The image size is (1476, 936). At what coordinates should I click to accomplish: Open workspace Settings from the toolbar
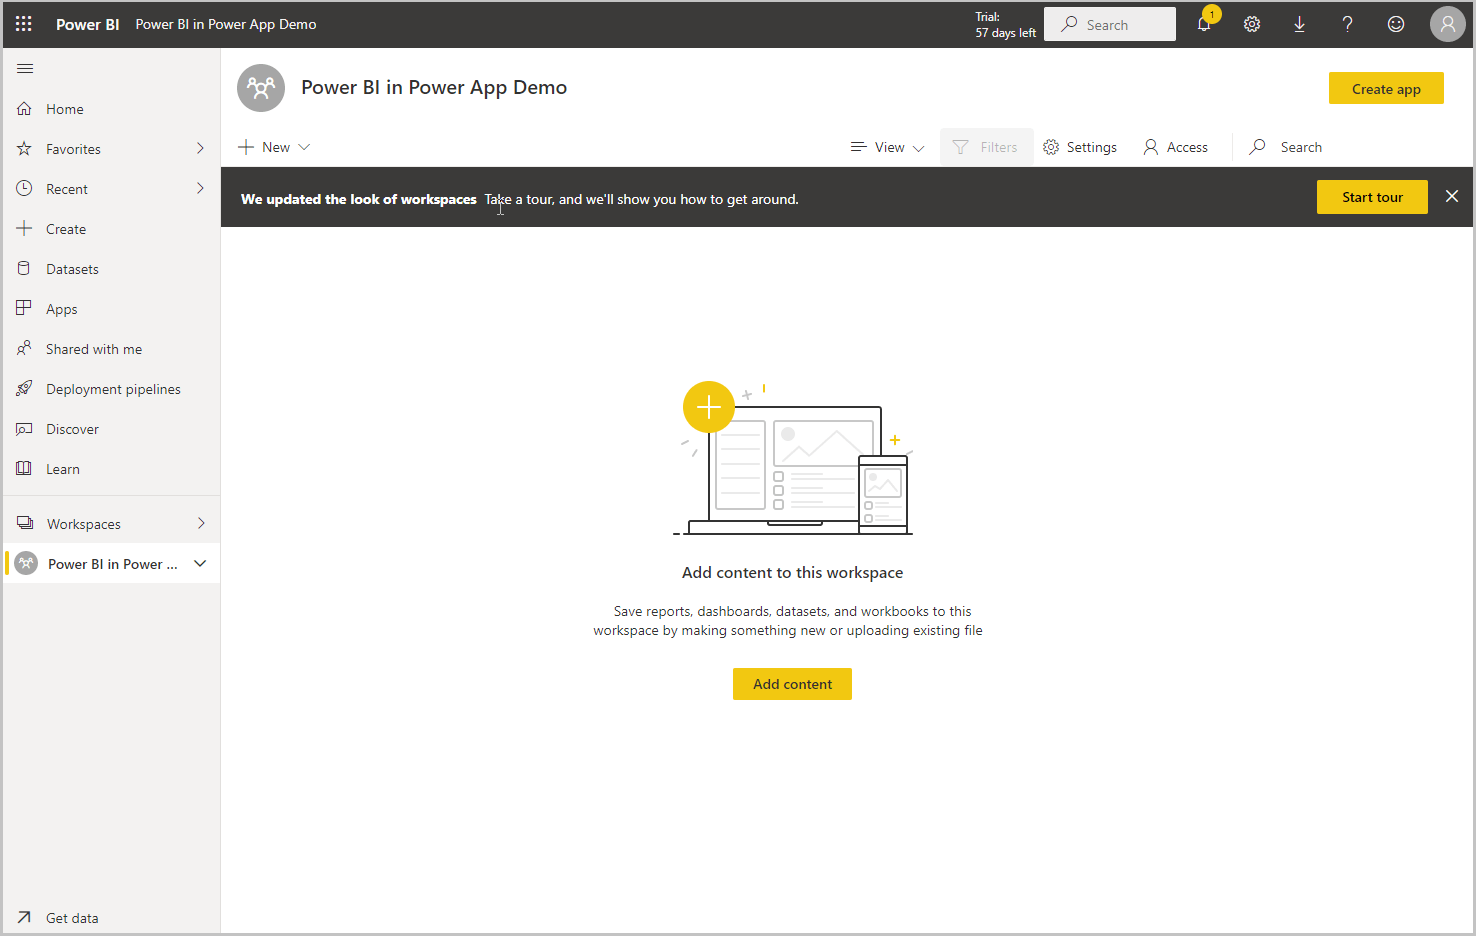coord(1080,147)
